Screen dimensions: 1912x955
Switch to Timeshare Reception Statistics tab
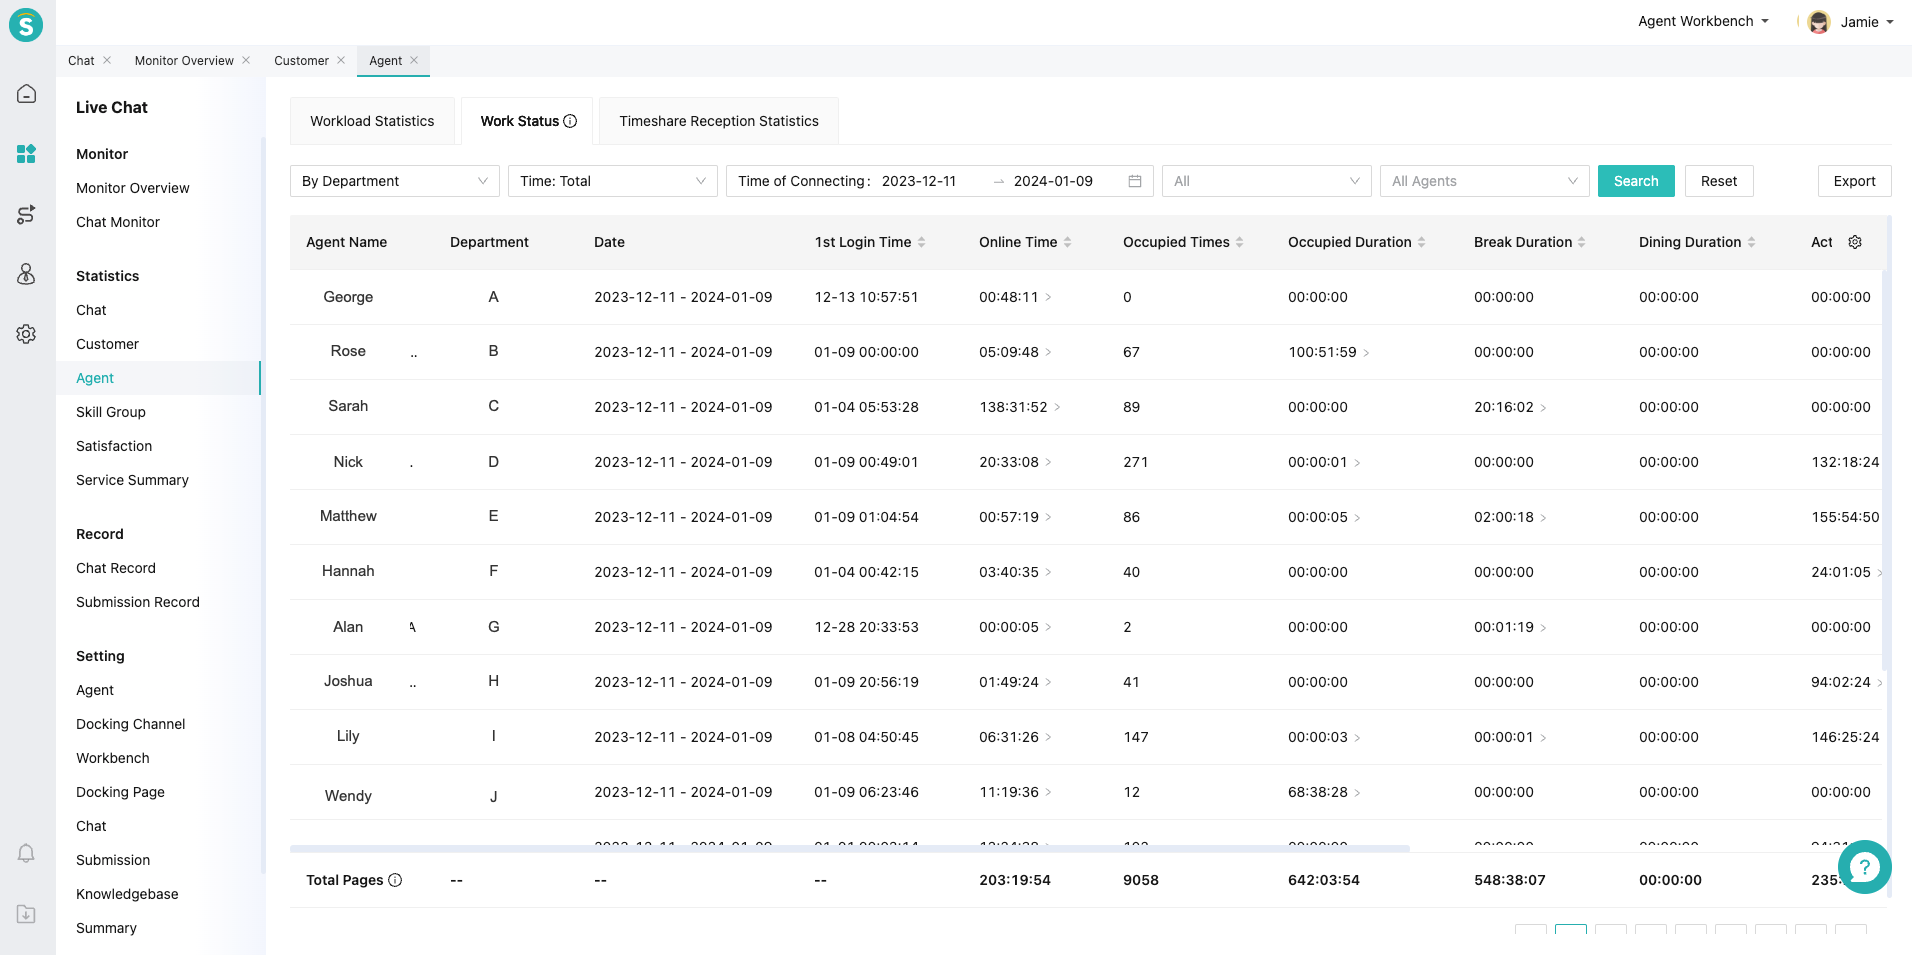tap(719, 121)
